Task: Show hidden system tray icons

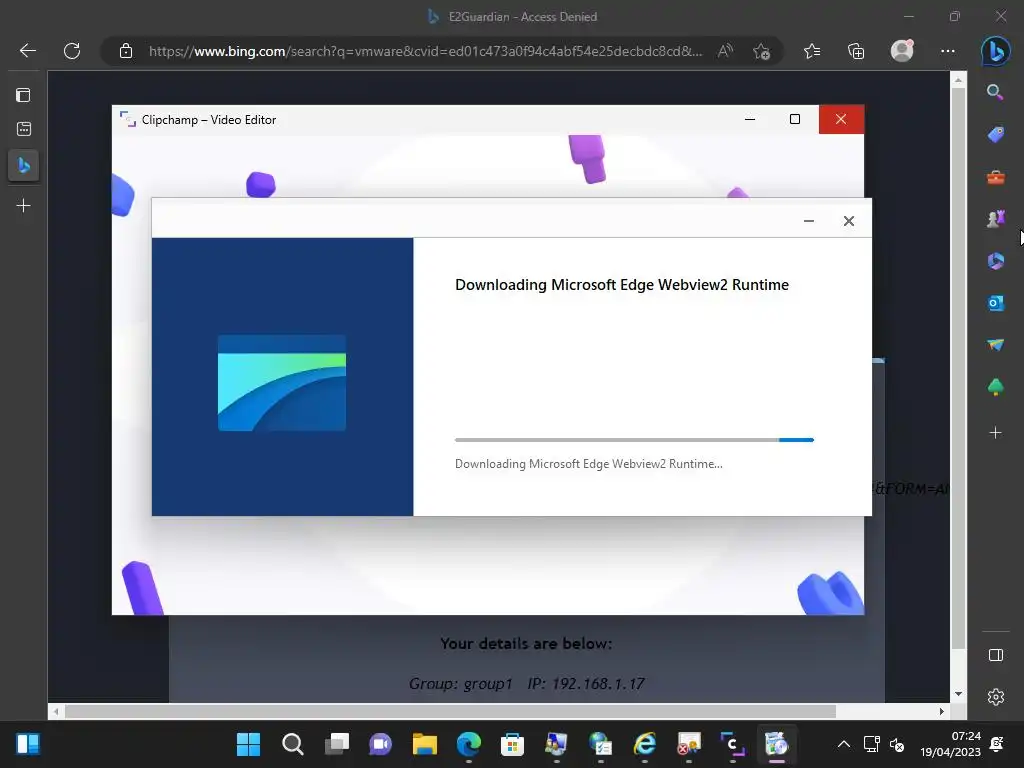Action: click(x=844, y=744)
